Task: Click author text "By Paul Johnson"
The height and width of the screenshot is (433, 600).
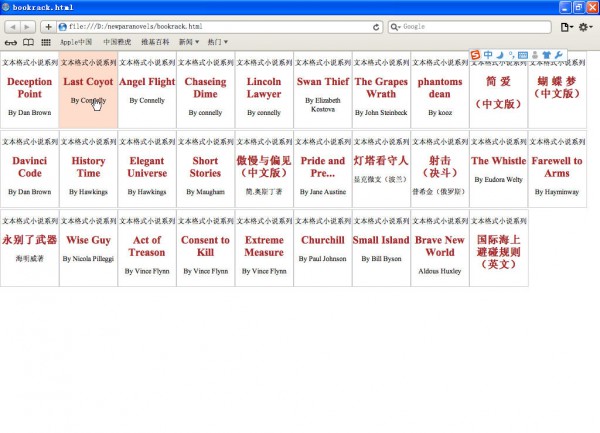Action: [x=323, y=259]
